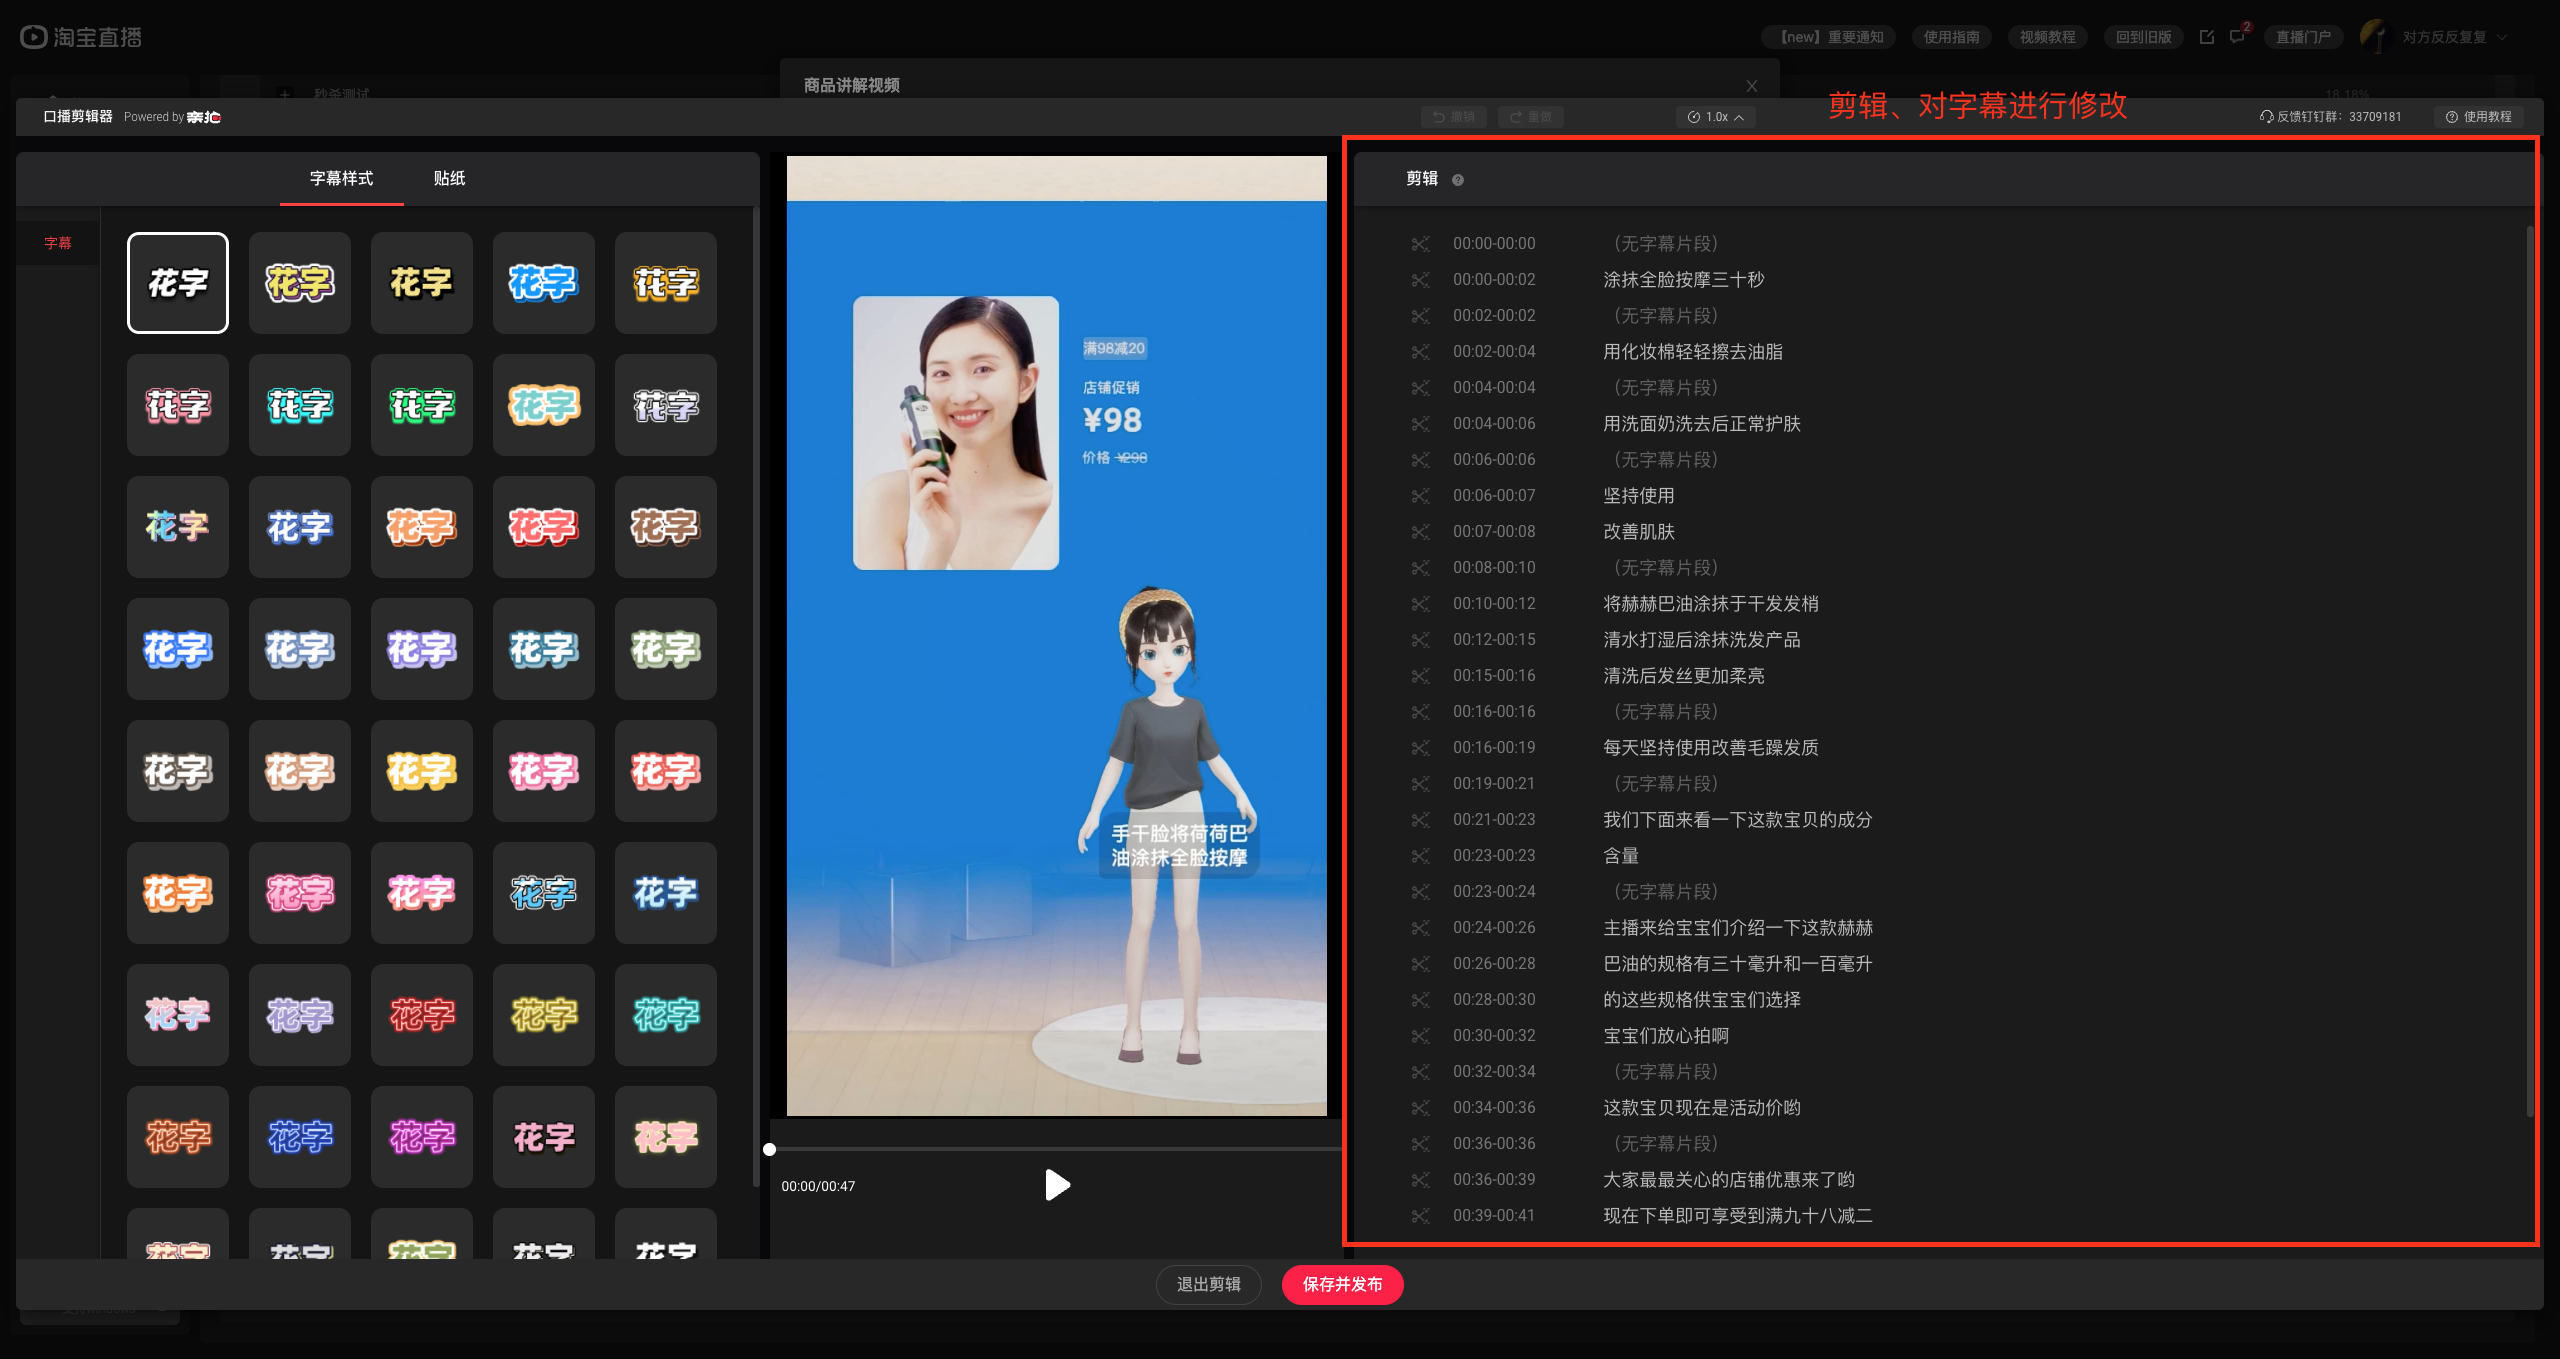Viewport: 2560px width, 1359px height.
Task: Click scissors icon beside 坚持使用
Action: tap(1420, 496)
